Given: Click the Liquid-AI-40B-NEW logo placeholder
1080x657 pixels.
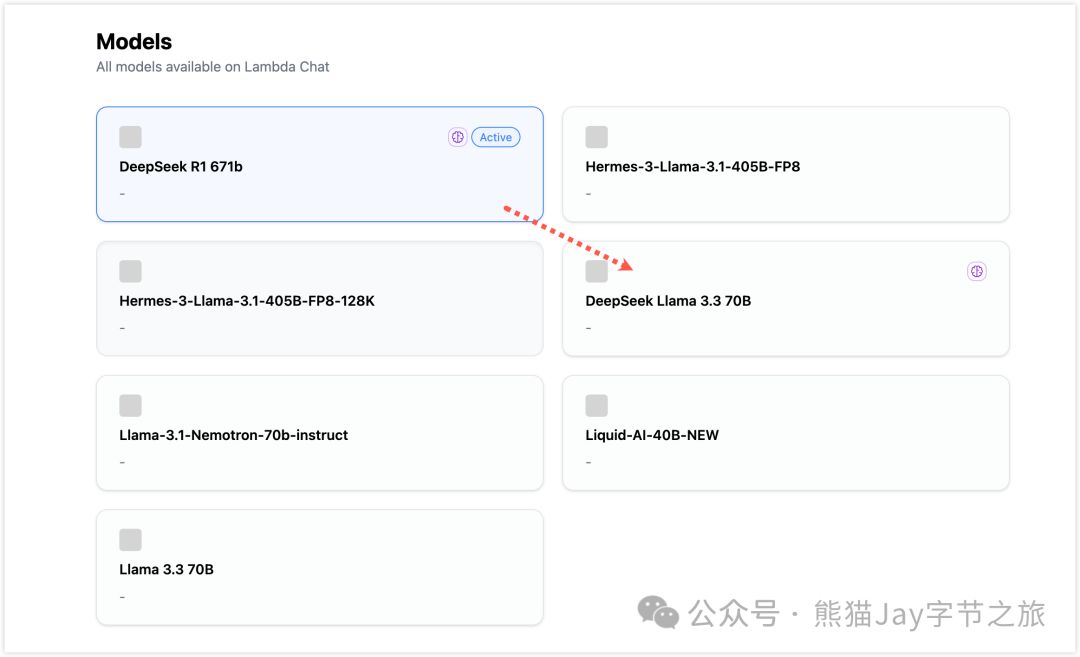Looking at the screenshot, I should (596, 406).
